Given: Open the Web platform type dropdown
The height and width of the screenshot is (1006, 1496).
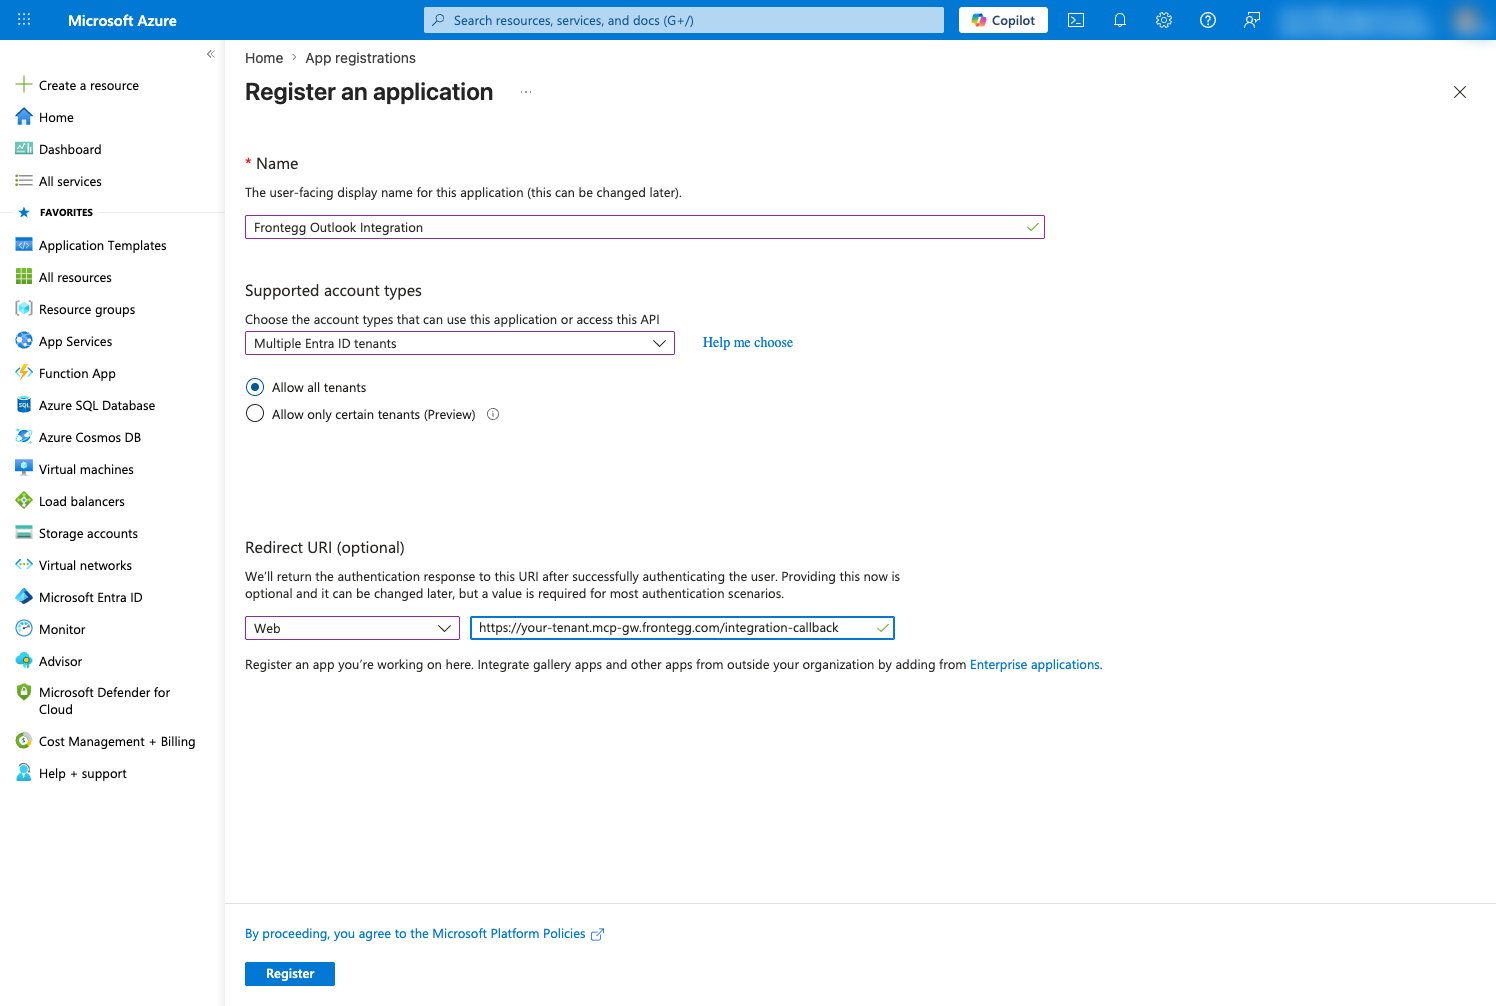Looking at the screenshot, I should [352, 628].
